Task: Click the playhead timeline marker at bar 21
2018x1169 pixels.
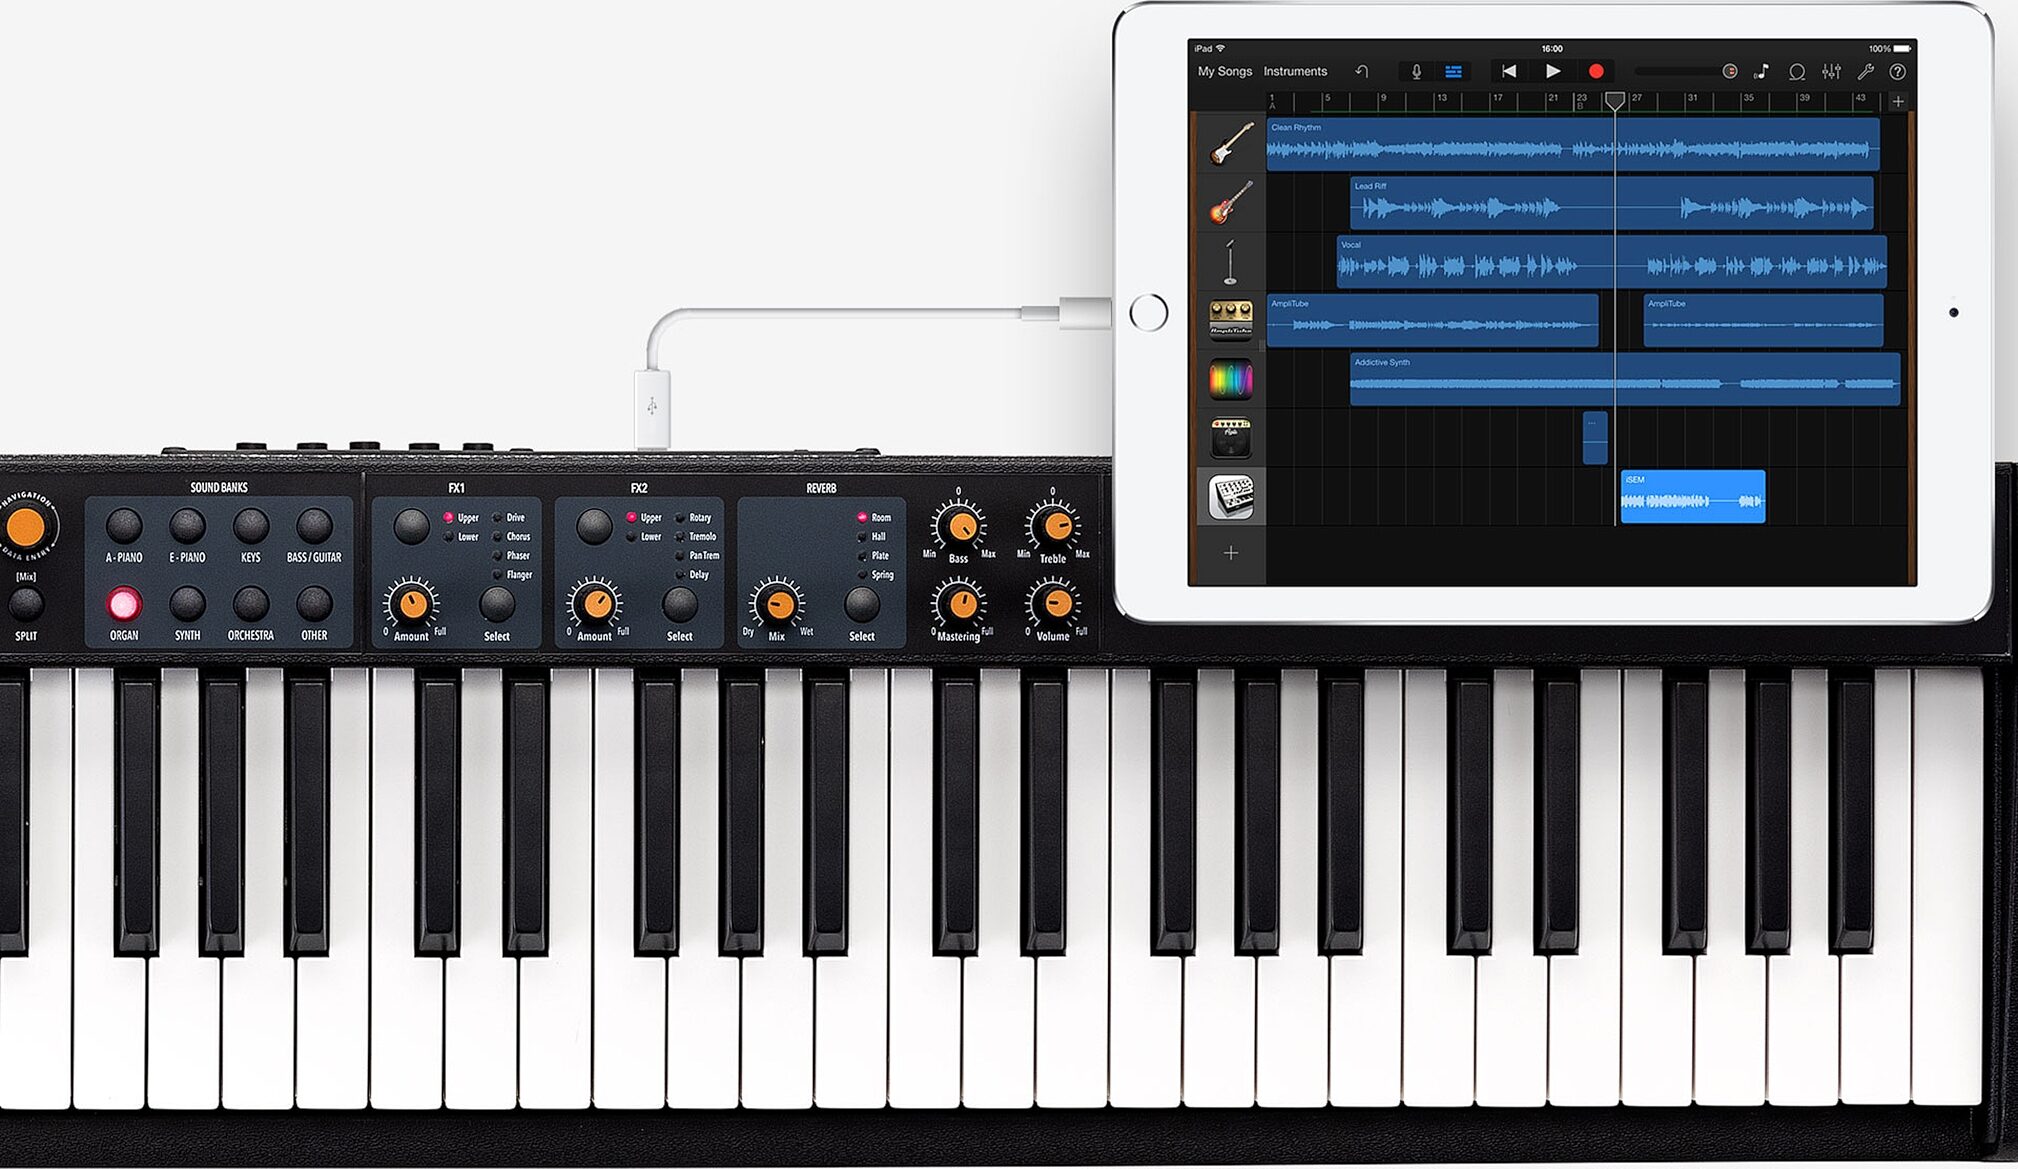Action: pyautogui.click(x=1545, y=100)
